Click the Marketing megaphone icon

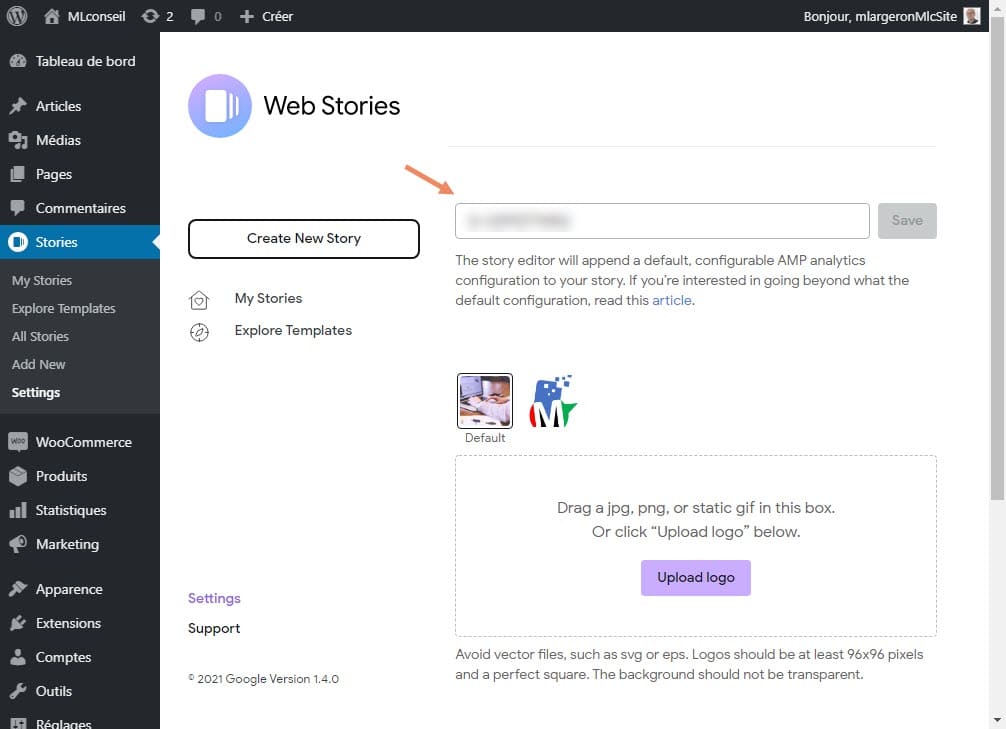coord(18,544)
